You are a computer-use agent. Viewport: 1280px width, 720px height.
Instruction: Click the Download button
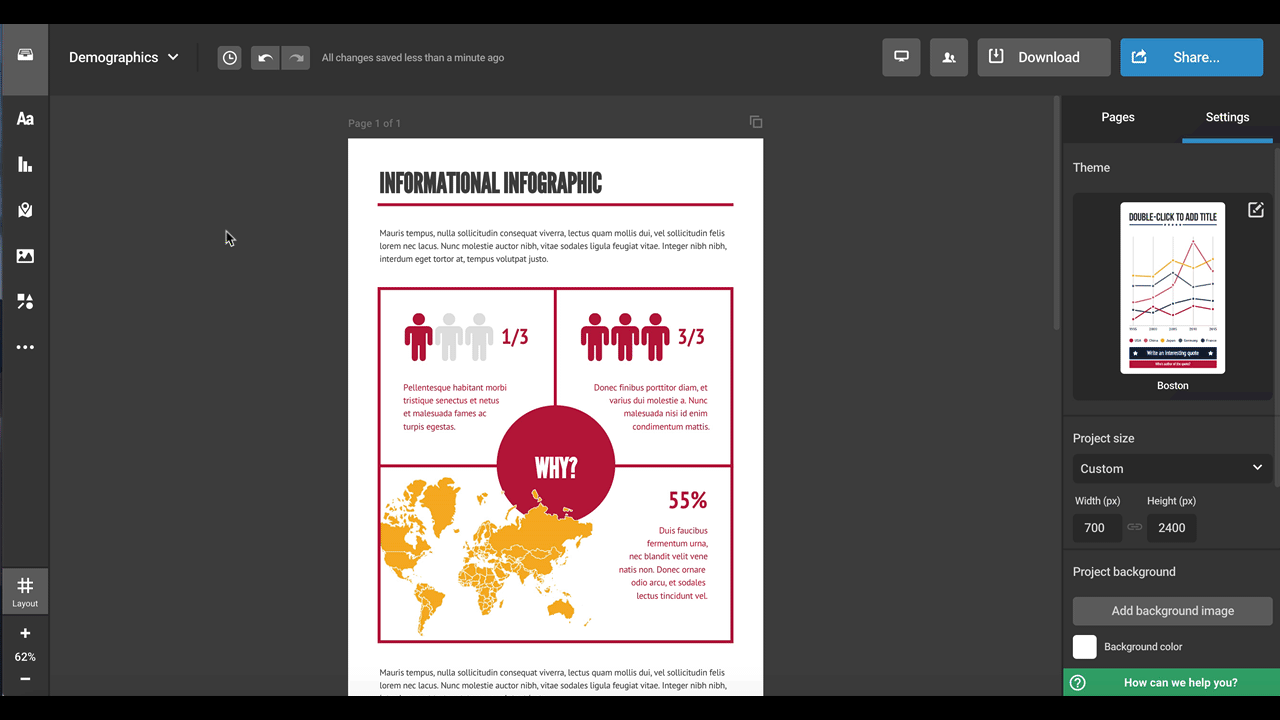click(x=1044, y=57)
